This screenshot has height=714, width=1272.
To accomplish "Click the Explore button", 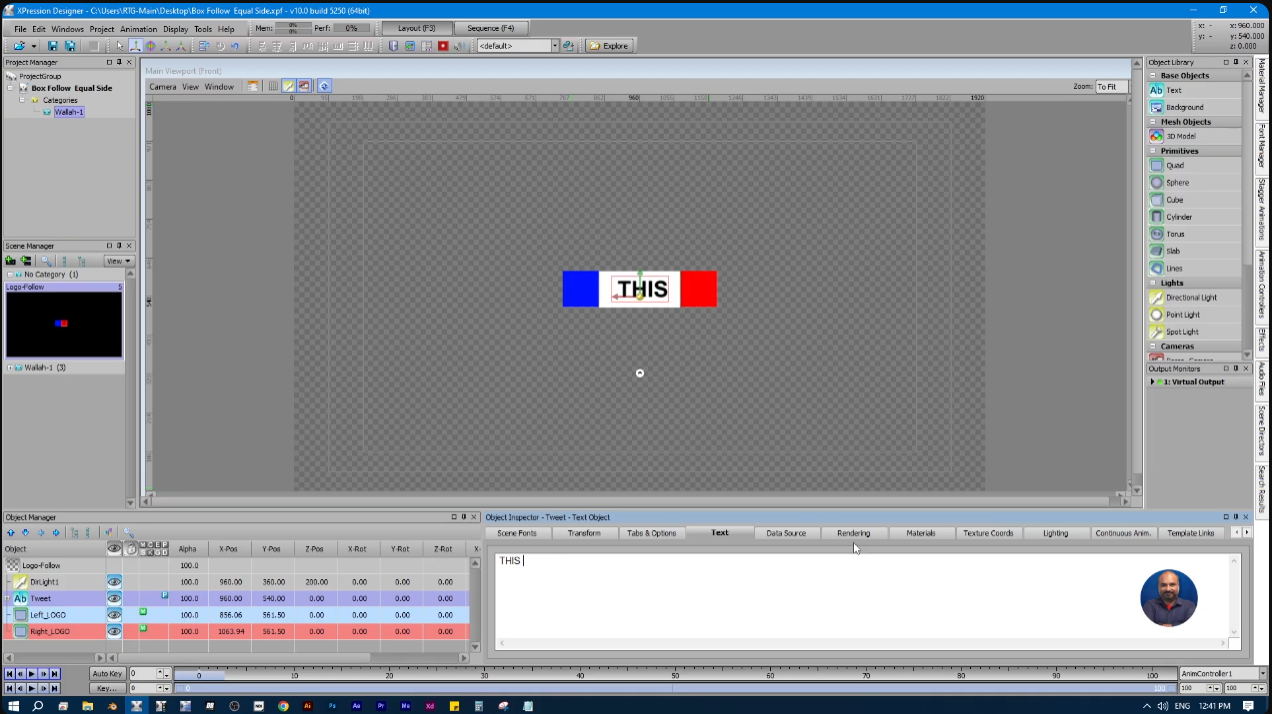I will tap(608, 46).
